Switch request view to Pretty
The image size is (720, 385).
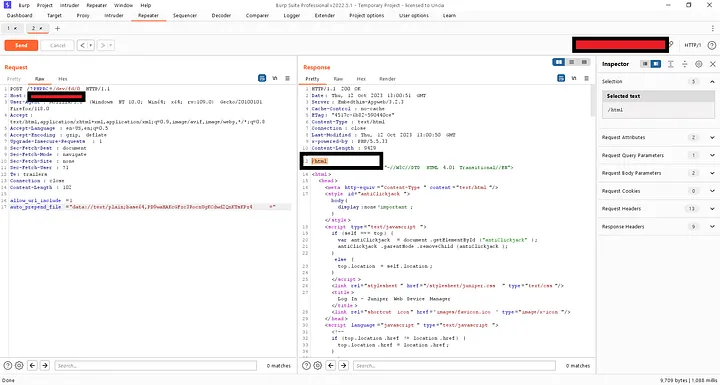(14, 79)
